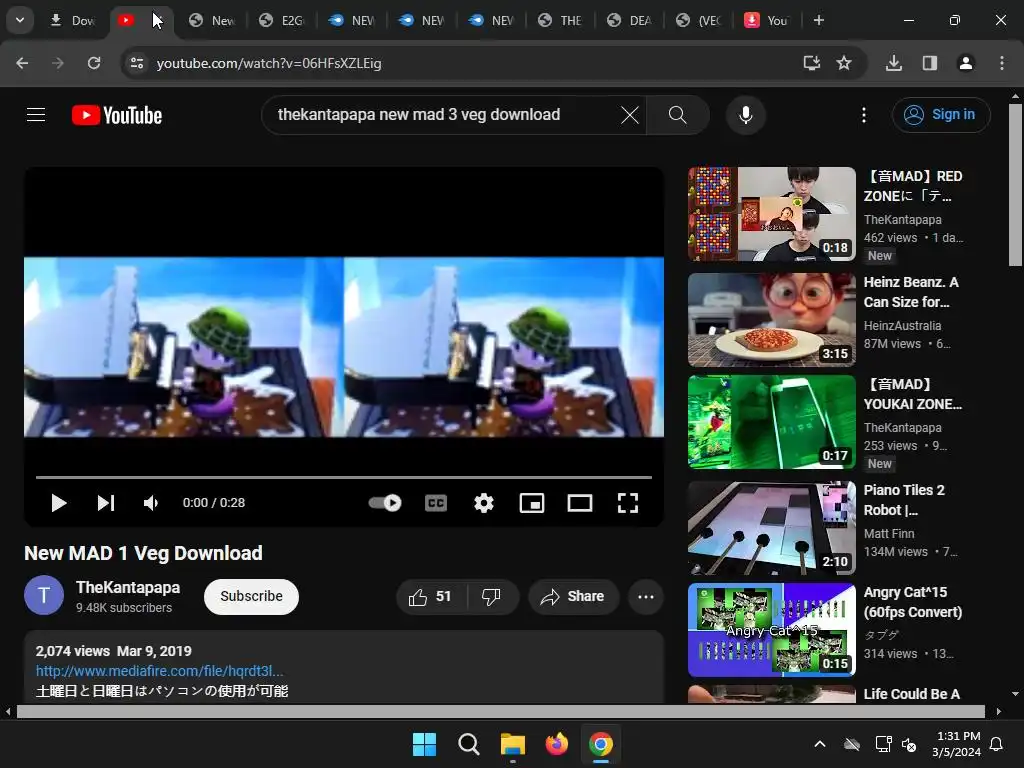Skip to the next video

106,503
